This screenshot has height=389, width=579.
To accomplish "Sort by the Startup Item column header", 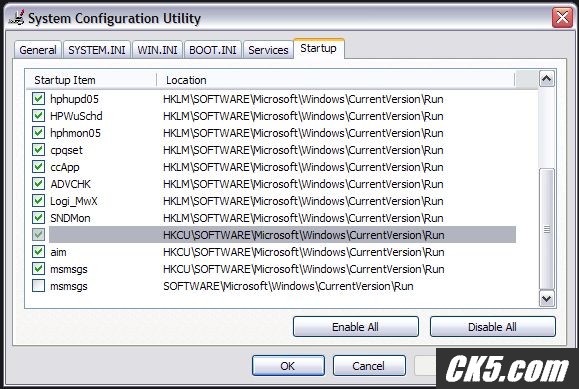I will coord(91,80).
